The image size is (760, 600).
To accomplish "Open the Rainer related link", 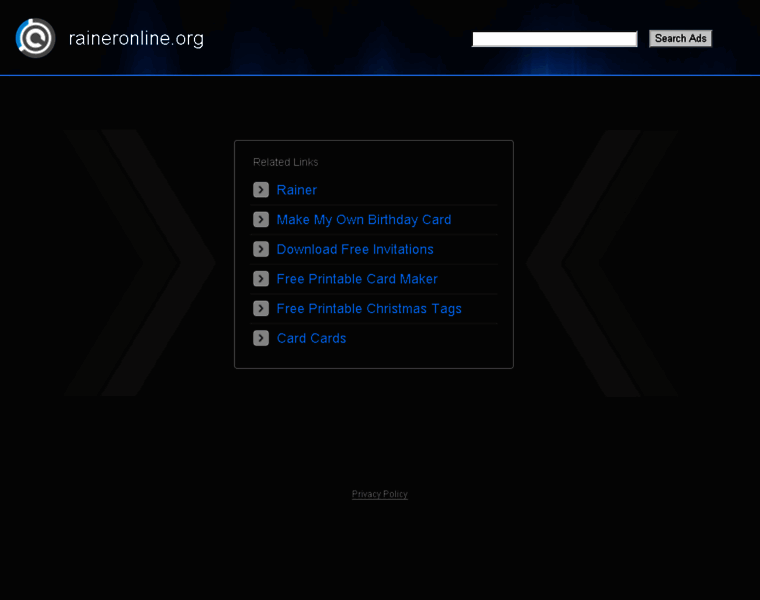I will coord(297,190).
